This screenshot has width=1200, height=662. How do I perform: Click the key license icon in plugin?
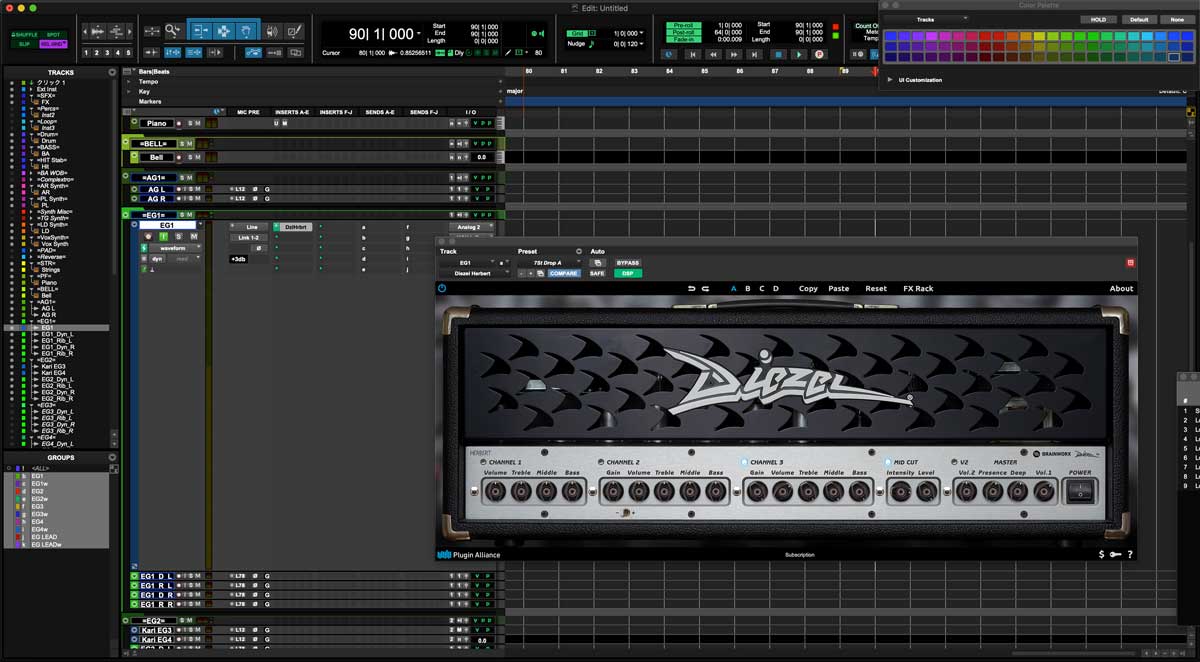coord(1115,554)
